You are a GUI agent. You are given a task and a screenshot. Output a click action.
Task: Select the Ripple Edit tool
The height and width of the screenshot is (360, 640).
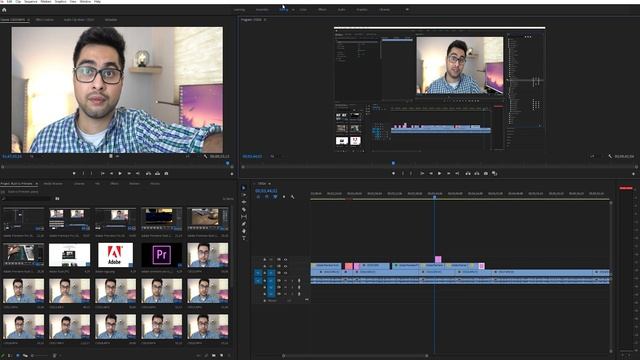244,202
